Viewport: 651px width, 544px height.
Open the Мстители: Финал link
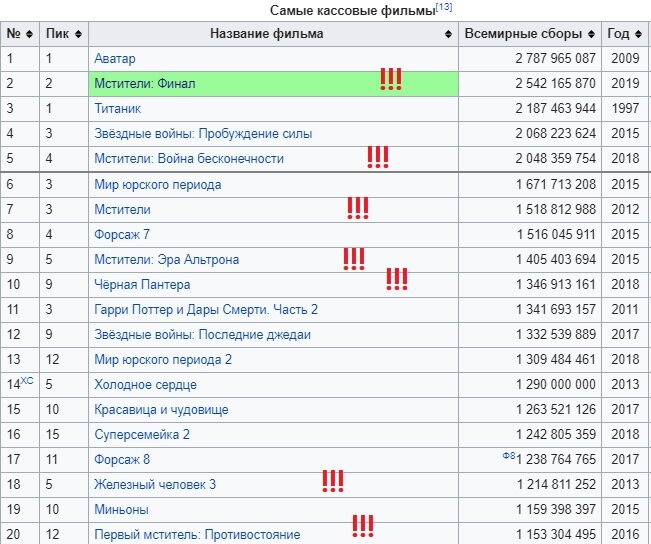click(x=144, y=83)
